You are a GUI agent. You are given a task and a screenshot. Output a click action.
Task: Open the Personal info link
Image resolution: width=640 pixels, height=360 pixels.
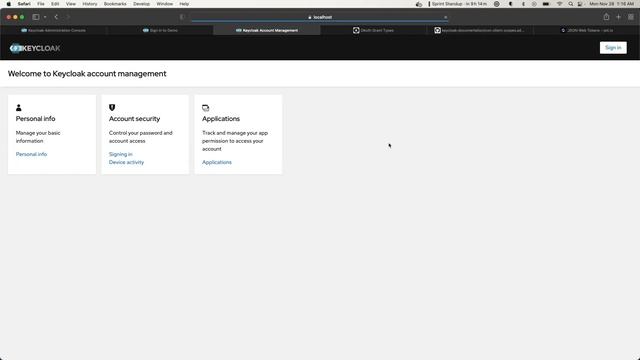tap(31, 154)
